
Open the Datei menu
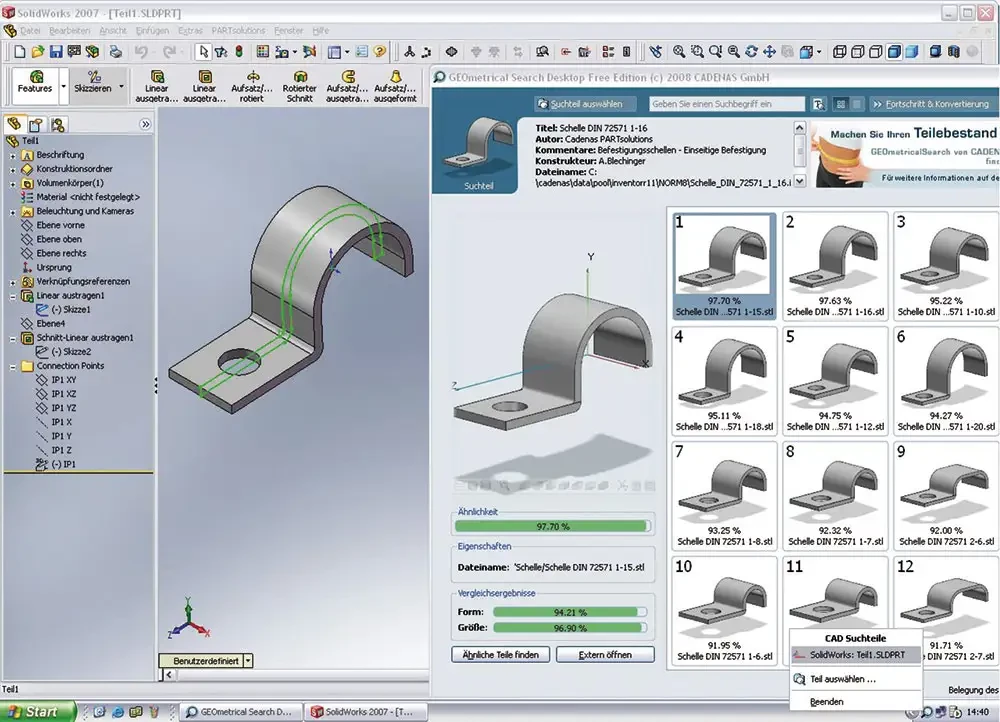(x=30, y=31)
